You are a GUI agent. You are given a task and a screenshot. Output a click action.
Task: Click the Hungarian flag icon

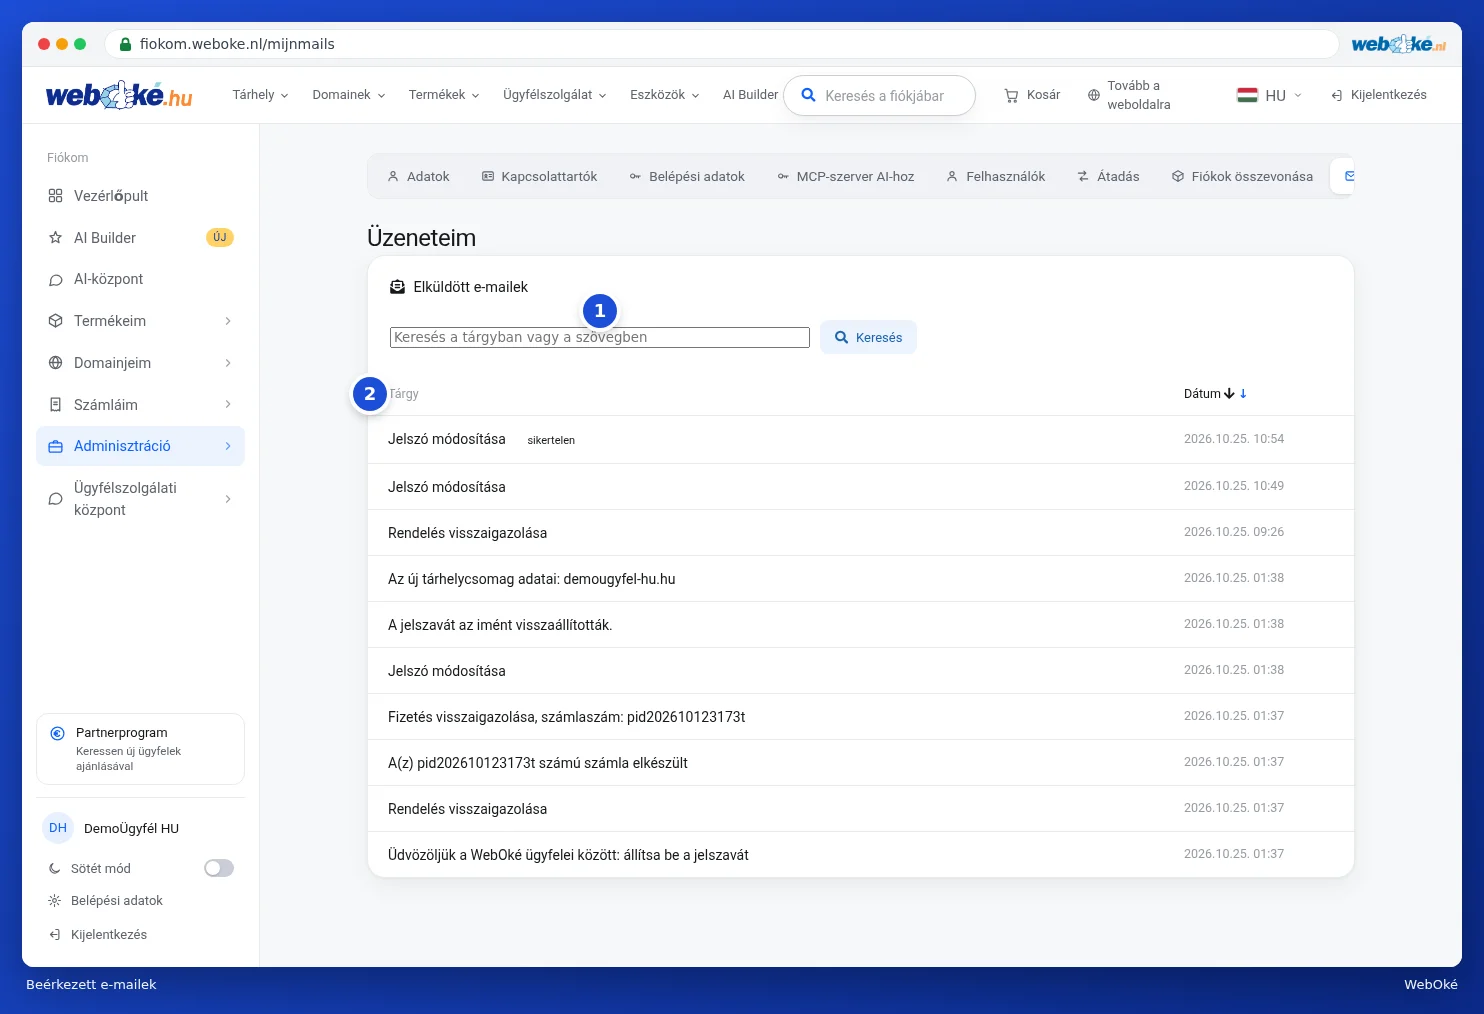point(1247,95)
